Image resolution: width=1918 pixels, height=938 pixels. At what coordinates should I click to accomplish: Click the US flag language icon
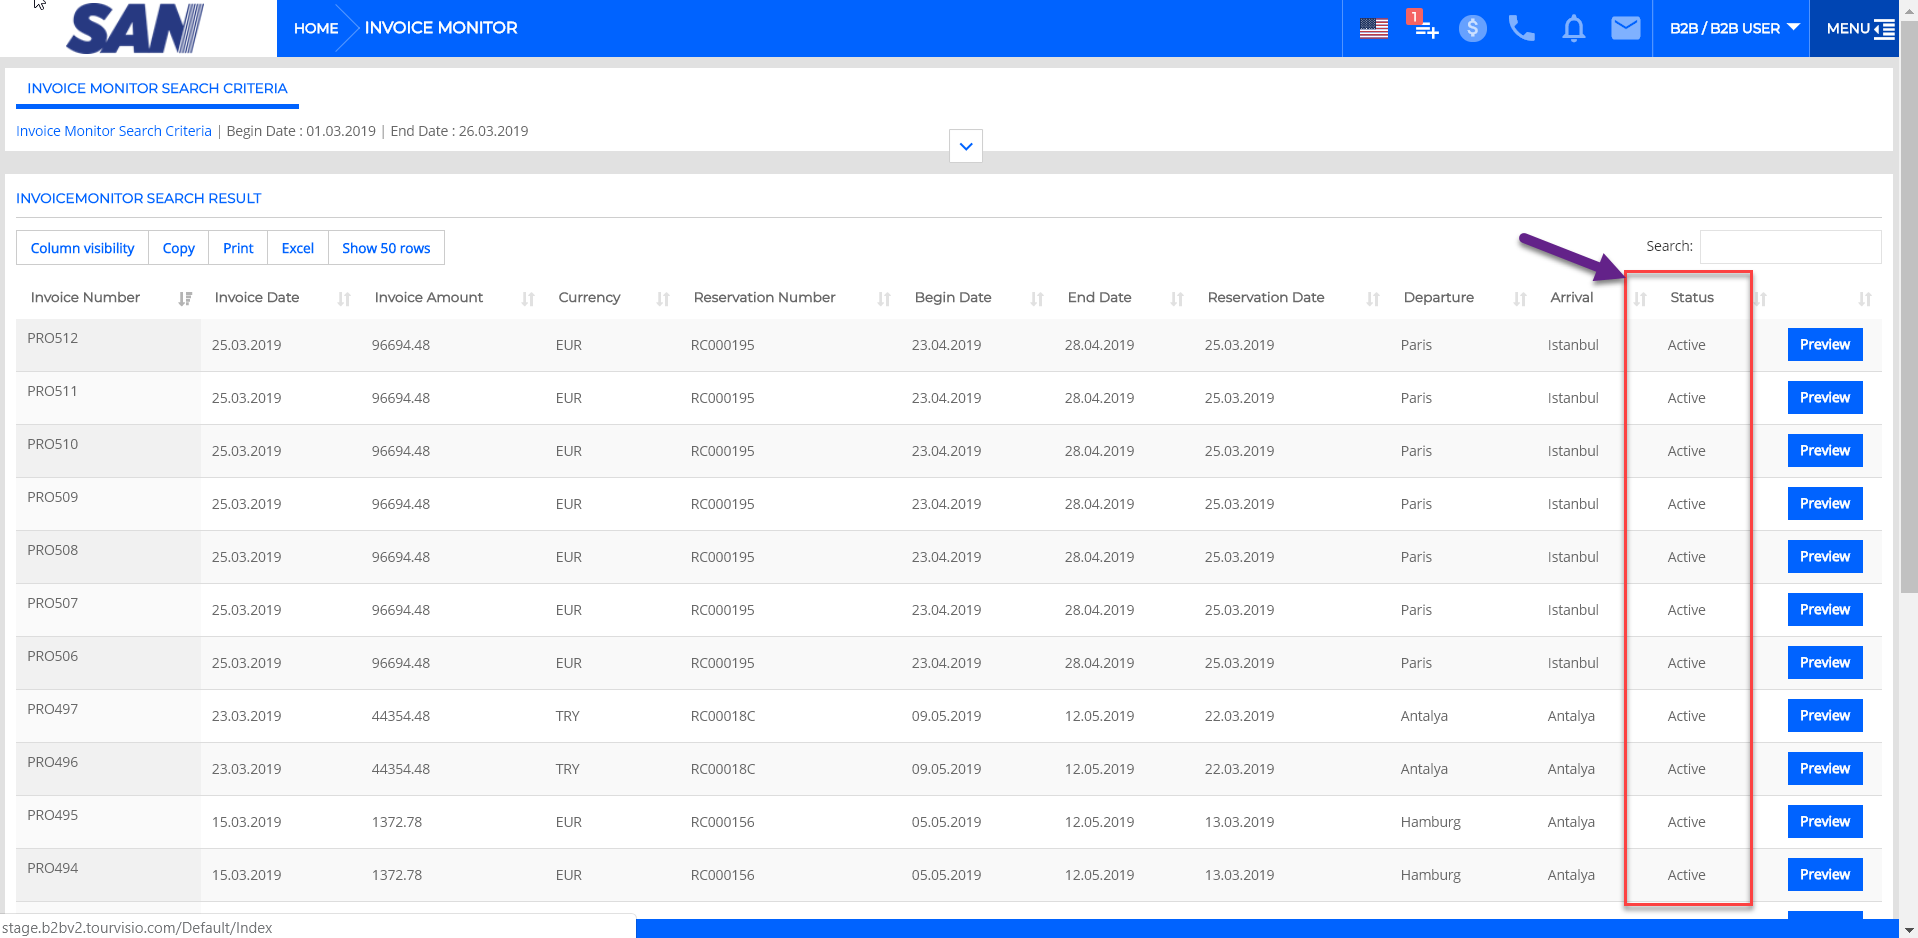coord(1373,29)
